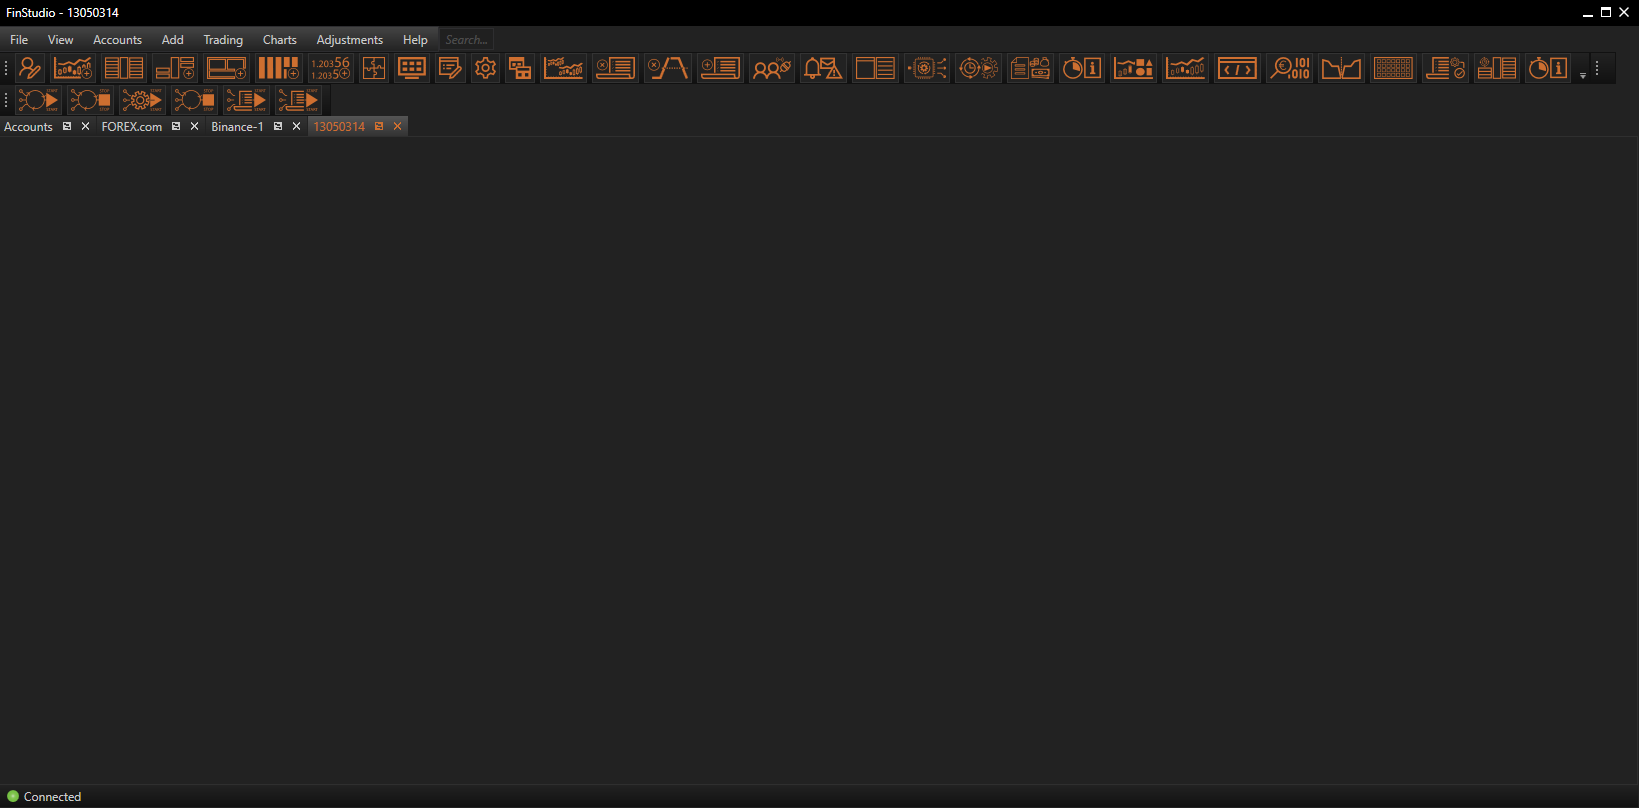Viewport: 1639px width, 808px height.
Task: Open the price quotes 1.2035 icon
Action: click(x=330, y=68)
